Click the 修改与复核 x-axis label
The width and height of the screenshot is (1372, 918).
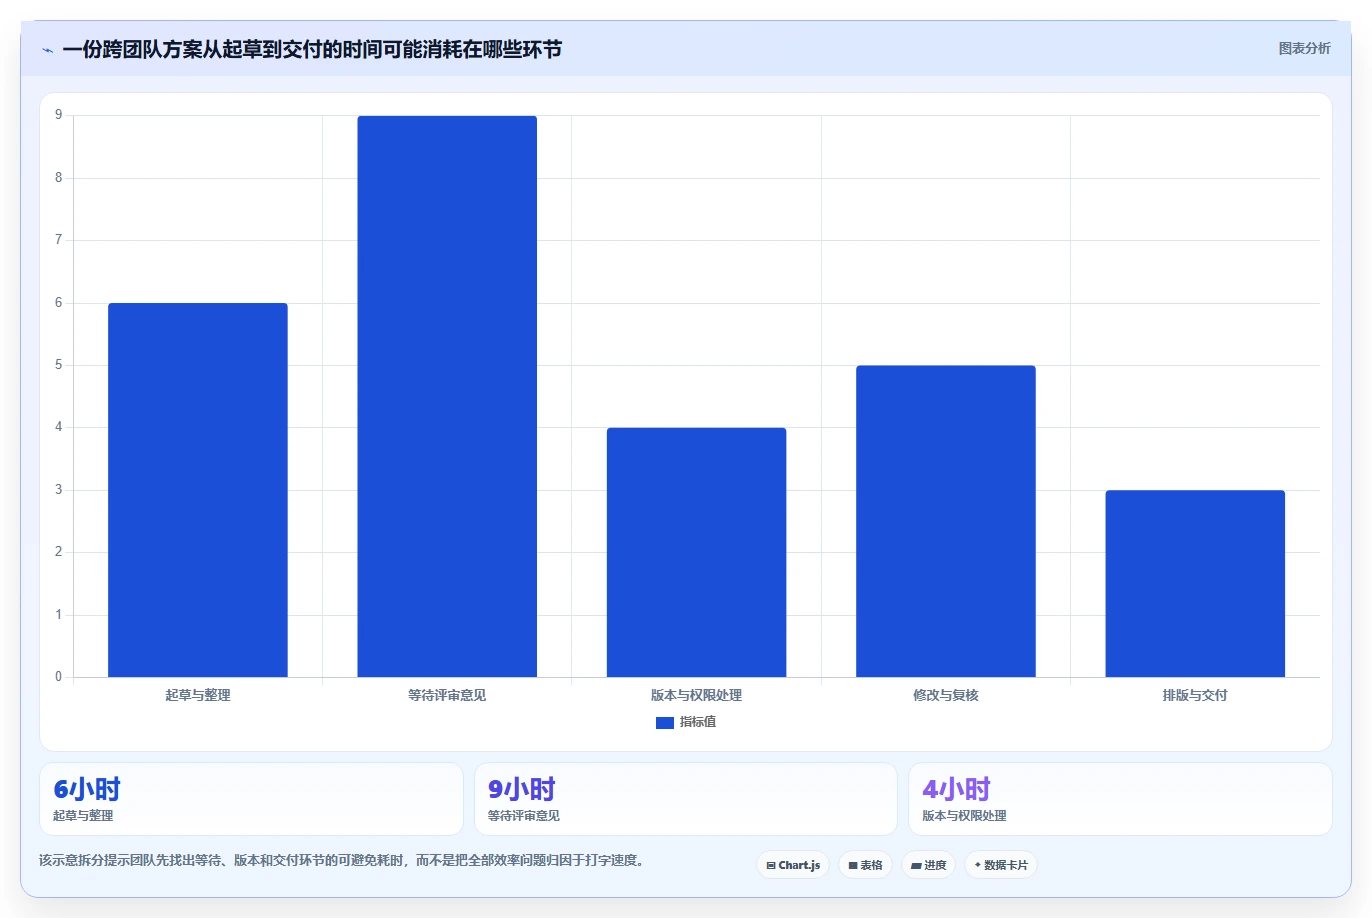tap(946, 695)
